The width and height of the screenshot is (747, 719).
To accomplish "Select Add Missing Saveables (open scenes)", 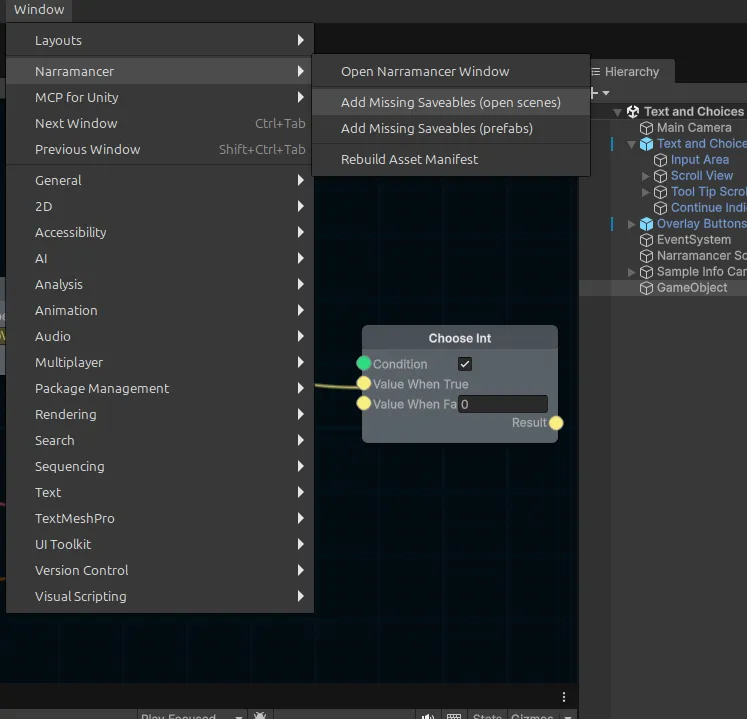I will pos(451,102).
